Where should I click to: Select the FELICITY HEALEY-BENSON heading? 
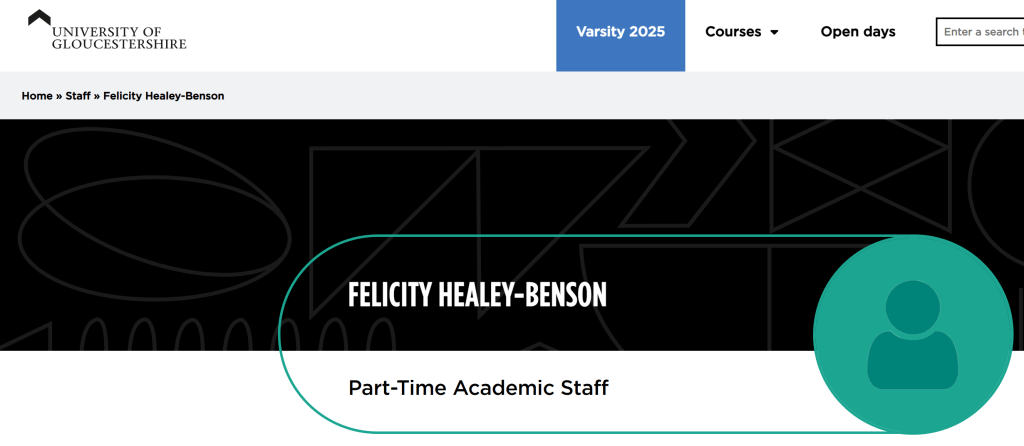(477, 295)
